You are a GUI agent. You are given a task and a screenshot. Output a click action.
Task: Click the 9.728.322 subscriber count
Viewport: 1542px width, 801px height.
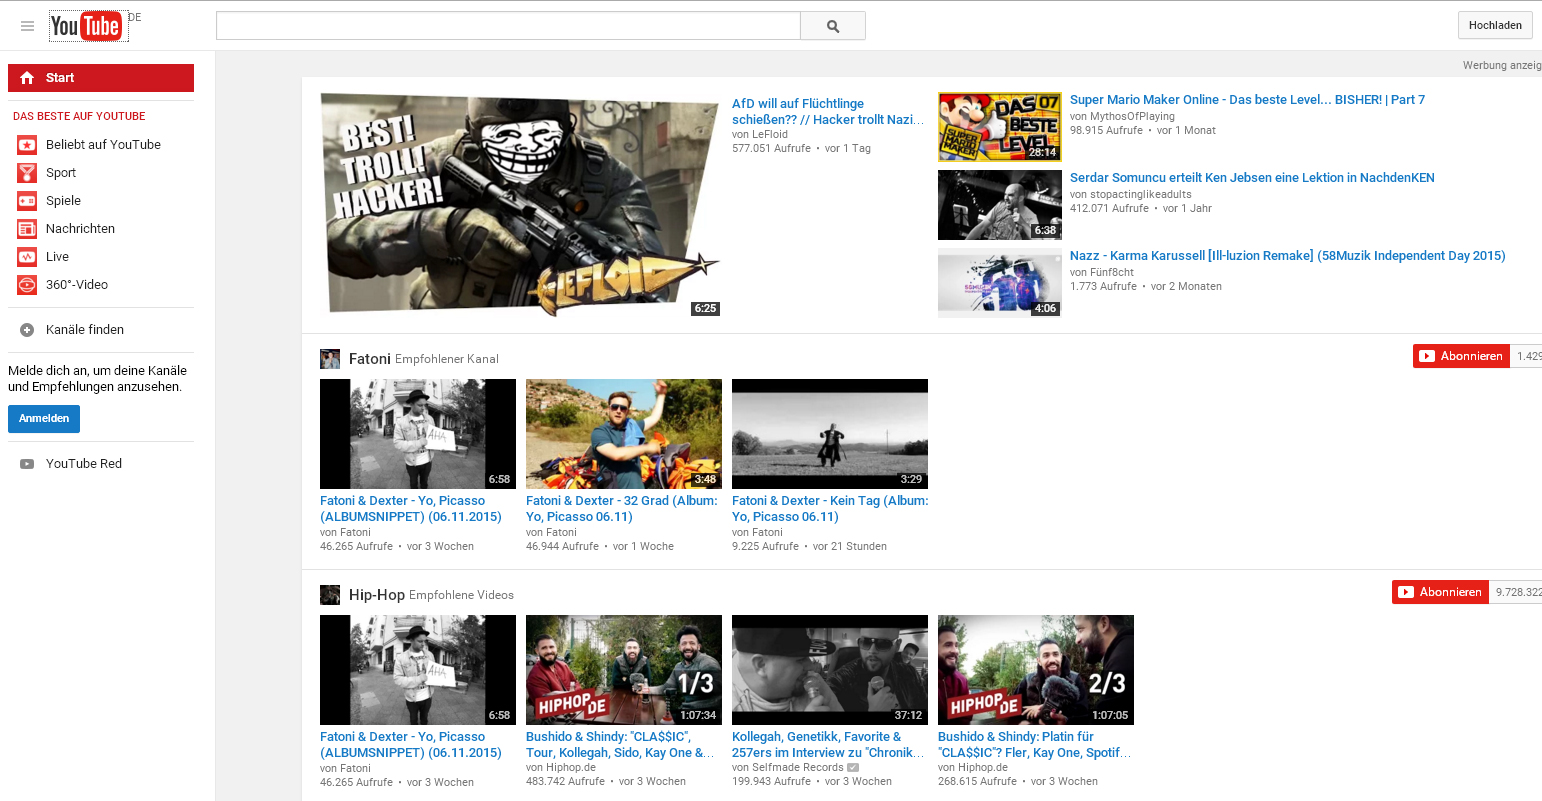[1519, 592]
